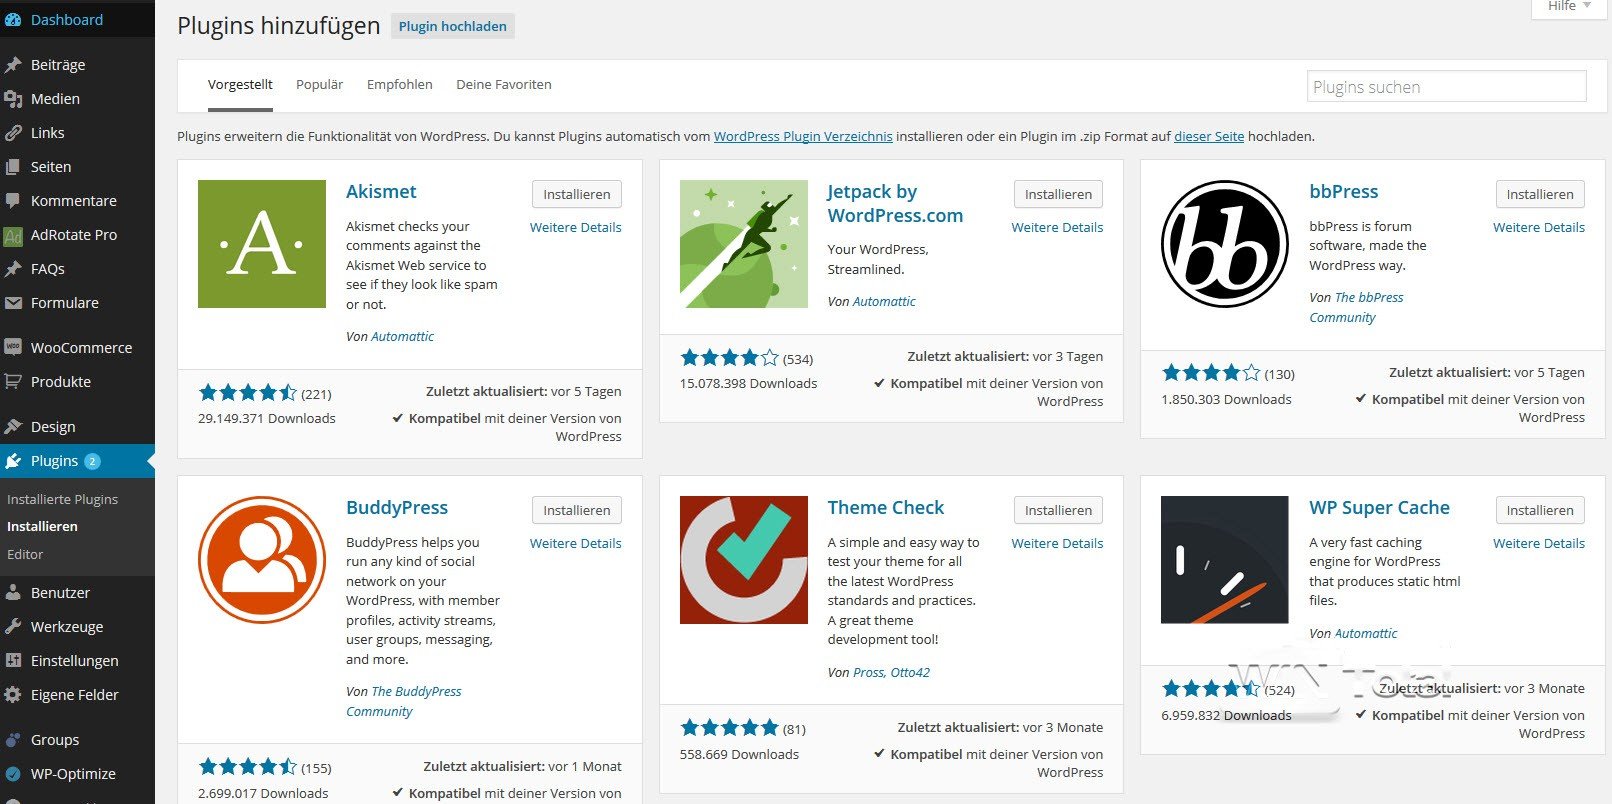Follow the dieser Seite link
This screenshot has height=804, width=1612.
click(1209, 136)
